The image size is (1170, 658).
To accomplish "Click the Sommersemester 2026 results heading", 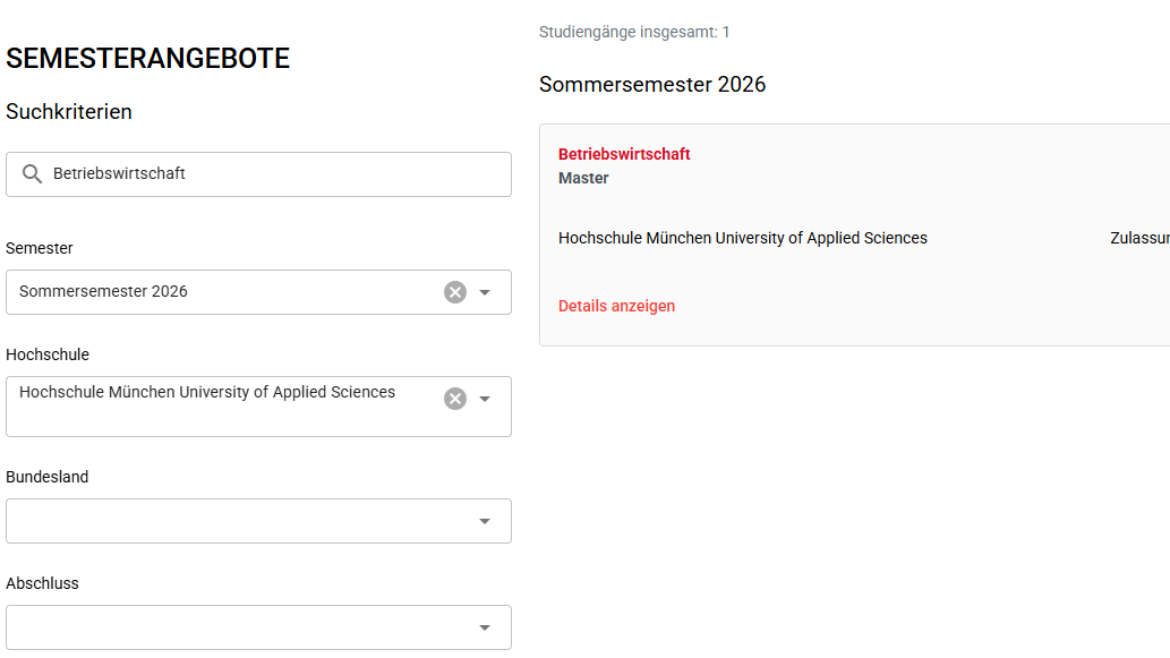I will (x=652, y=85).
